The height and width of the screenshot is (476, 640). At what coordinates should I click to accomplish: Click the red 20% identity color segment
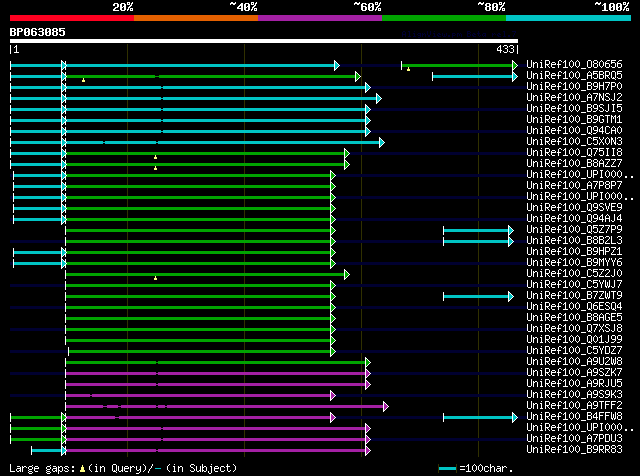point(72,18)
